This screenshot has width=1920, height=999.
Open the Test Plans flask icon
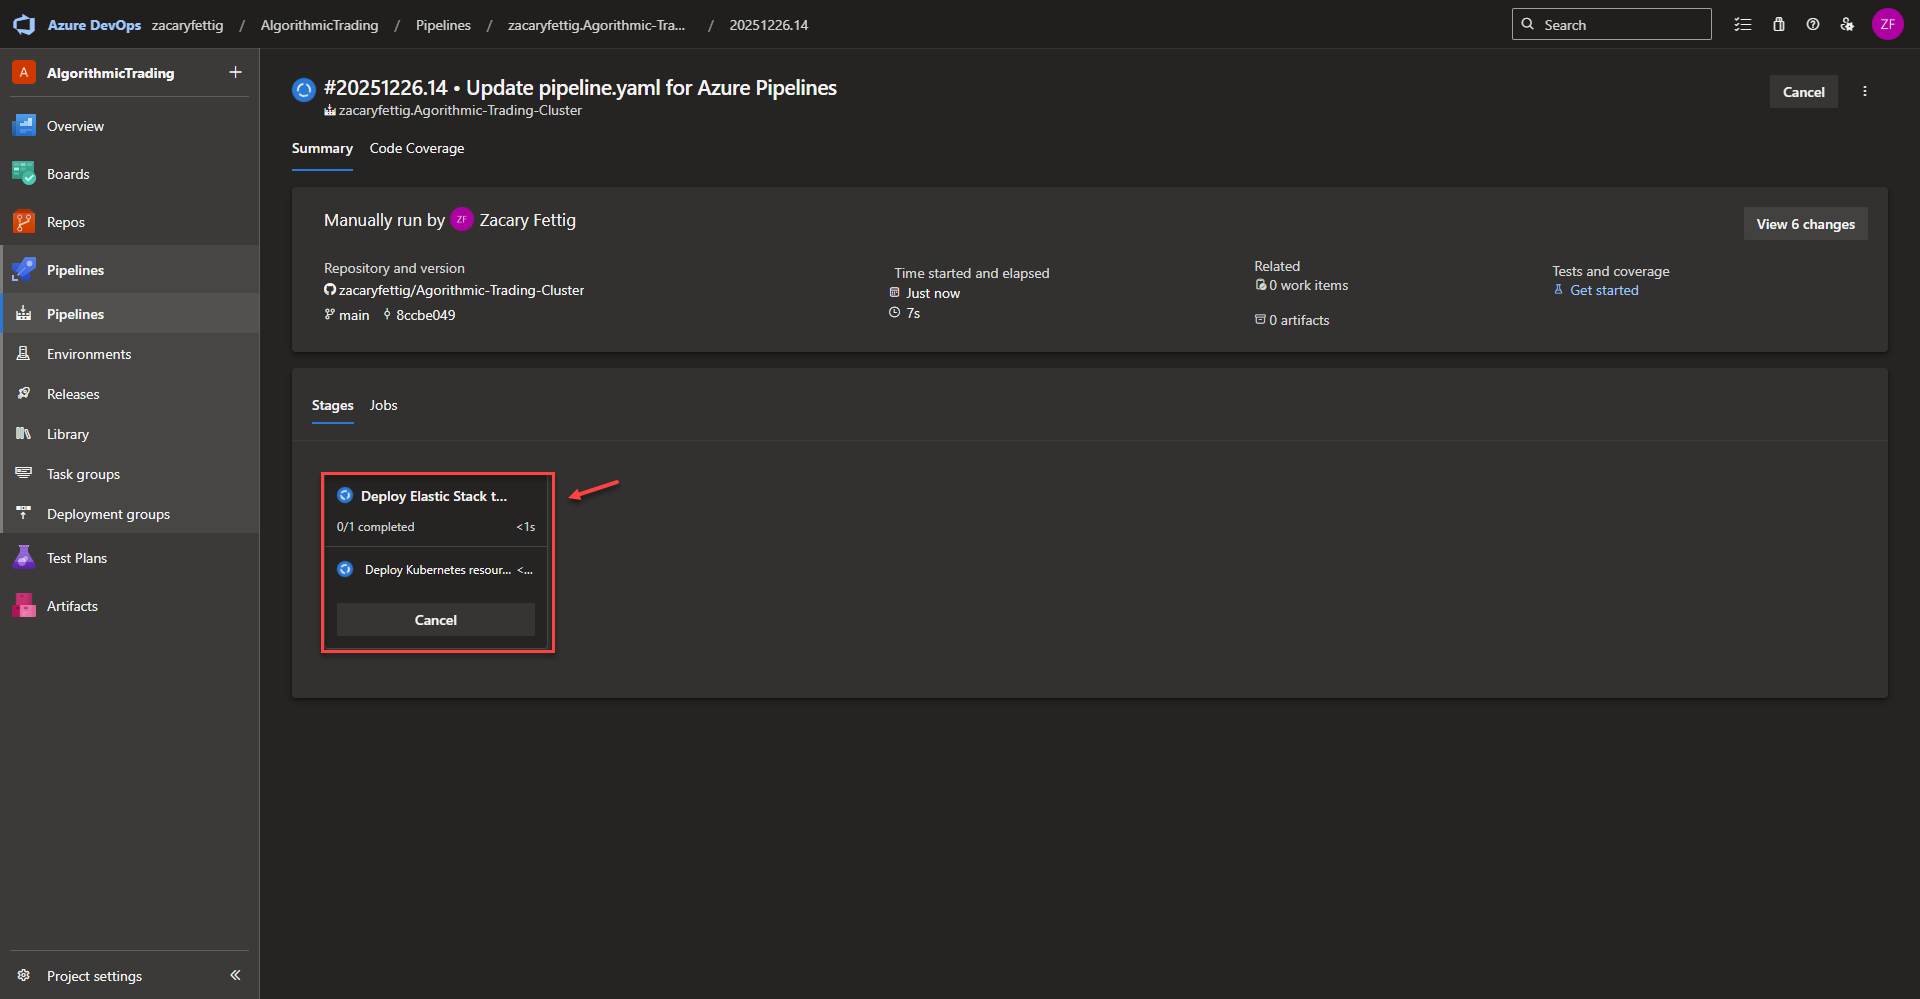click(x=24, y=558)
